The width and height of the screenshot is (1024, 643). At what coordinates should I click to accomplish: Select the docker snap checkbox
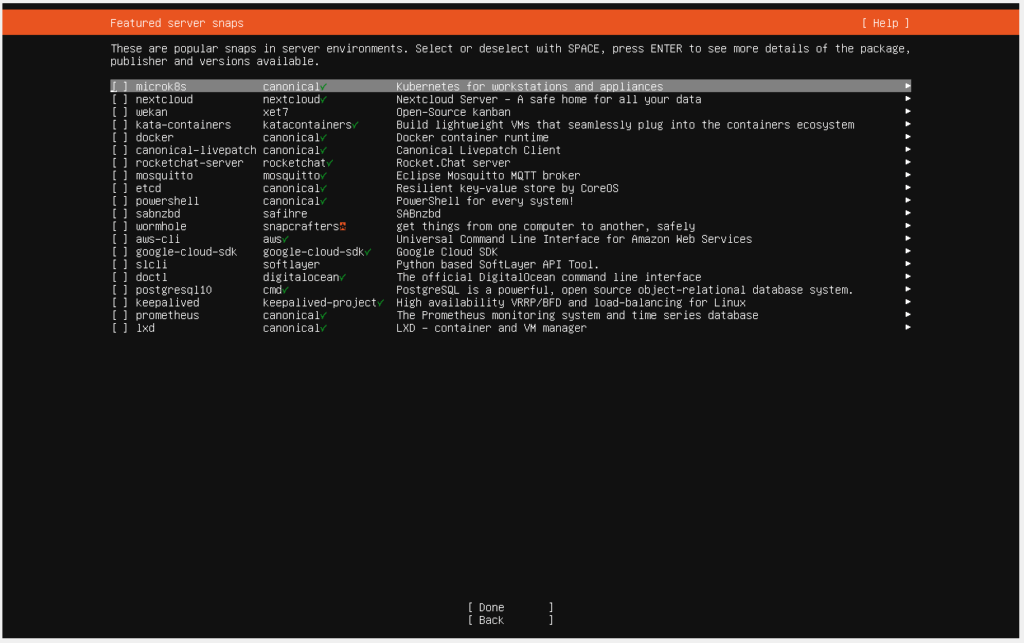pos(119,138)
